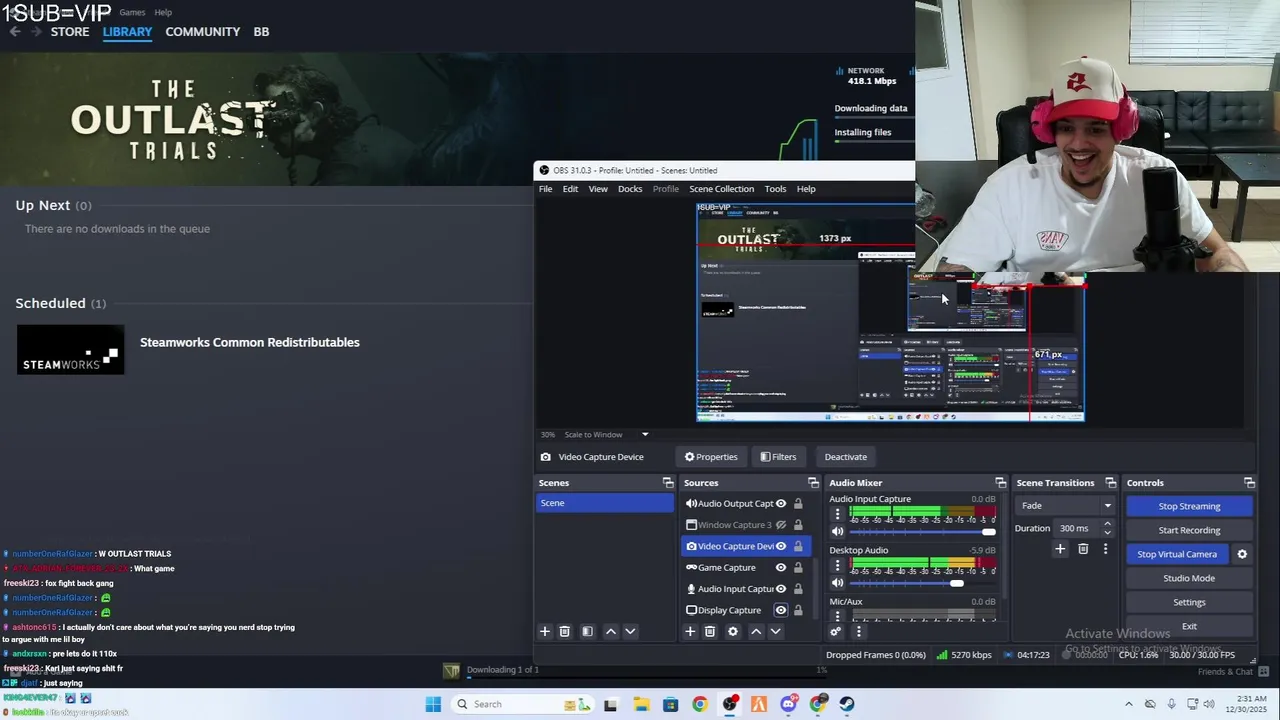
Task: Open Scale to Window preview dropdown
Action: 606,435
